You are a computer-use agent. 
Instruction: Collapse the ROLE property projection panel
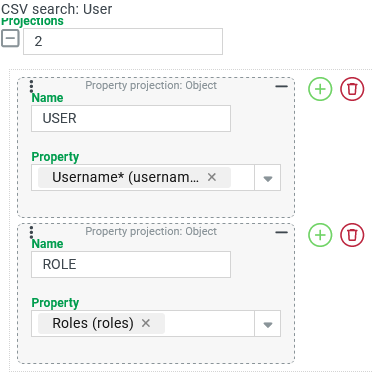(282, 232)
